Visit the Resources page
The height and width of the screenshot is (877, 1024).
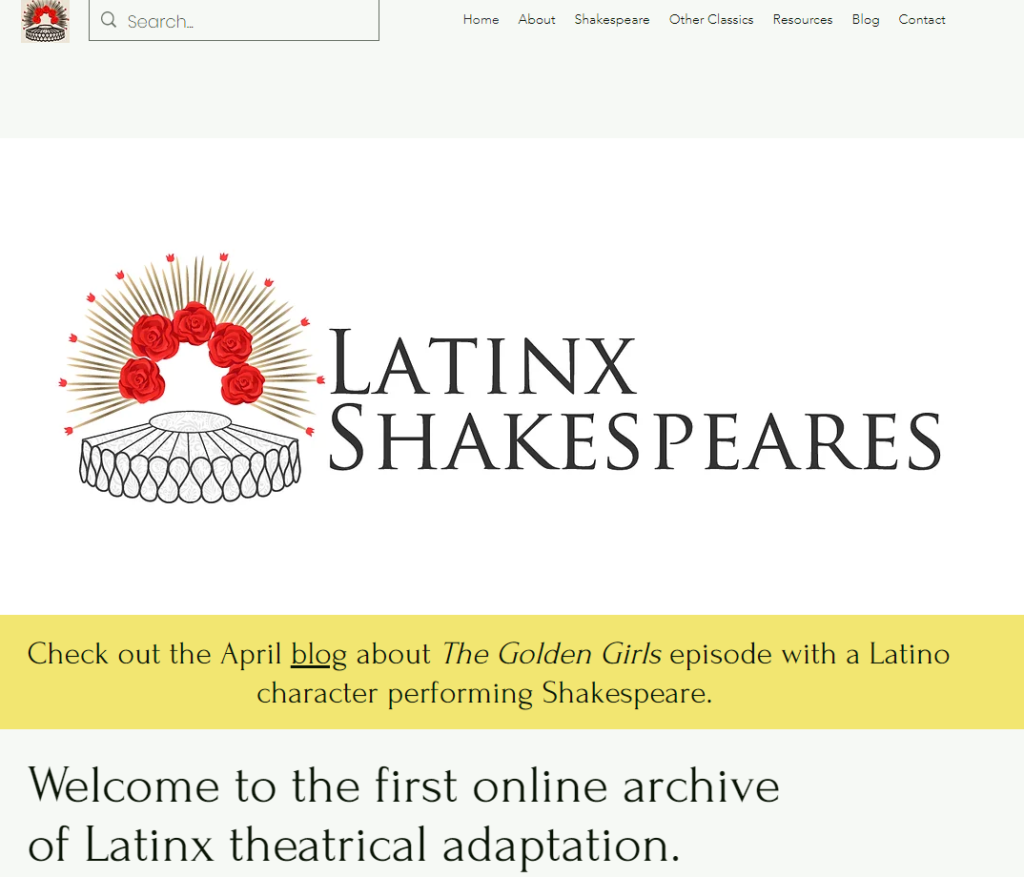tap(803, 19)
